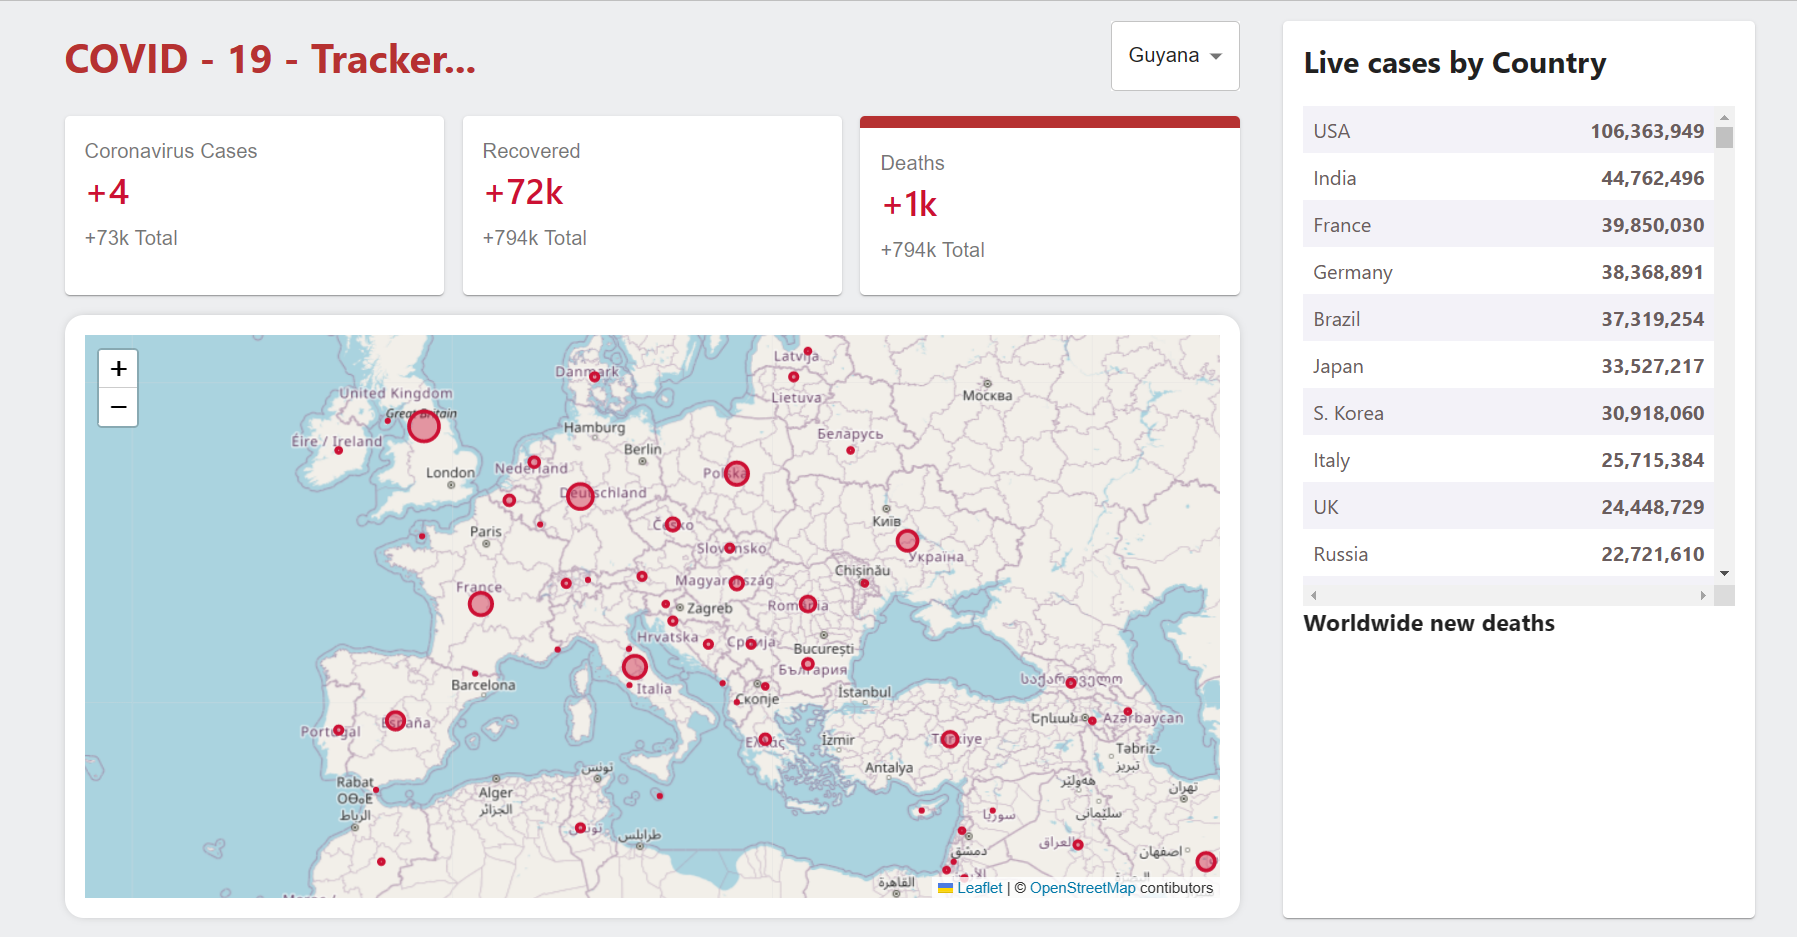This screenshot has height=937, width=1797.
Task: Zoom out the map with minus button
Action: click(x=118, y=407)
